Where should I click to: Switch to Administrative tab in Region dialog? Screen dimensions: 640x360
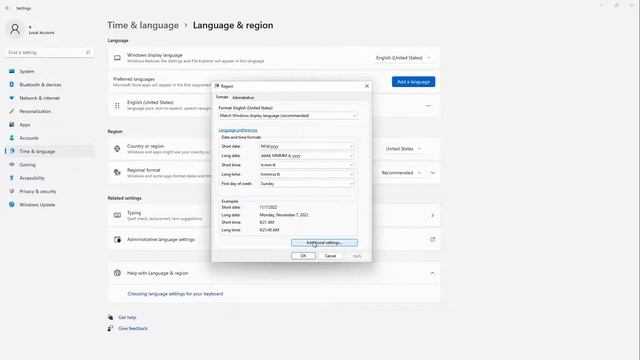click(x=243, y=98)
